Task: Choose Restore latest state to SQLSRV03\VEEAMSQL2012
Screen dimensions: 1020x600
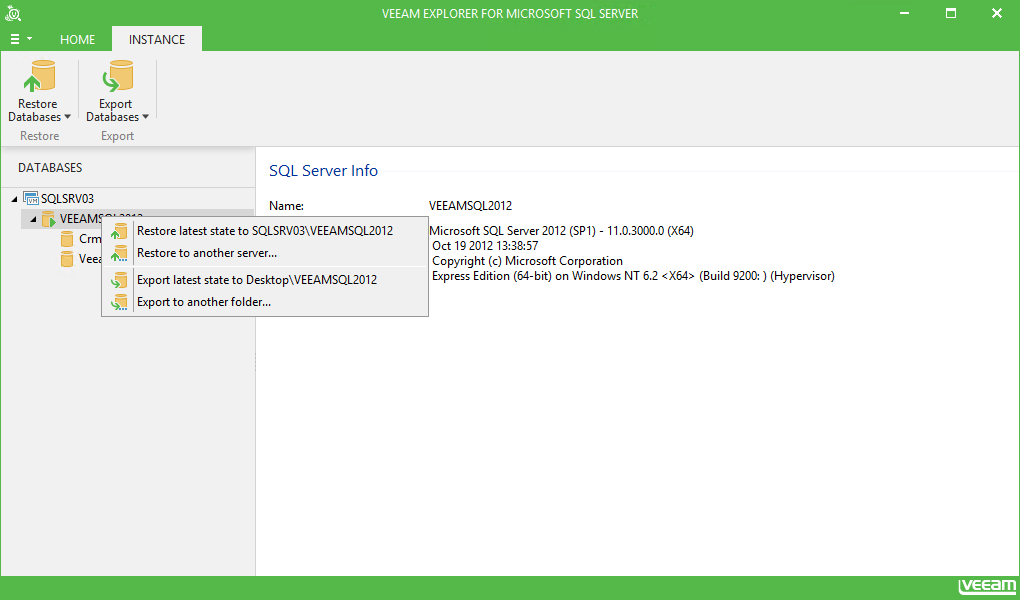Action: click(265, 231)
